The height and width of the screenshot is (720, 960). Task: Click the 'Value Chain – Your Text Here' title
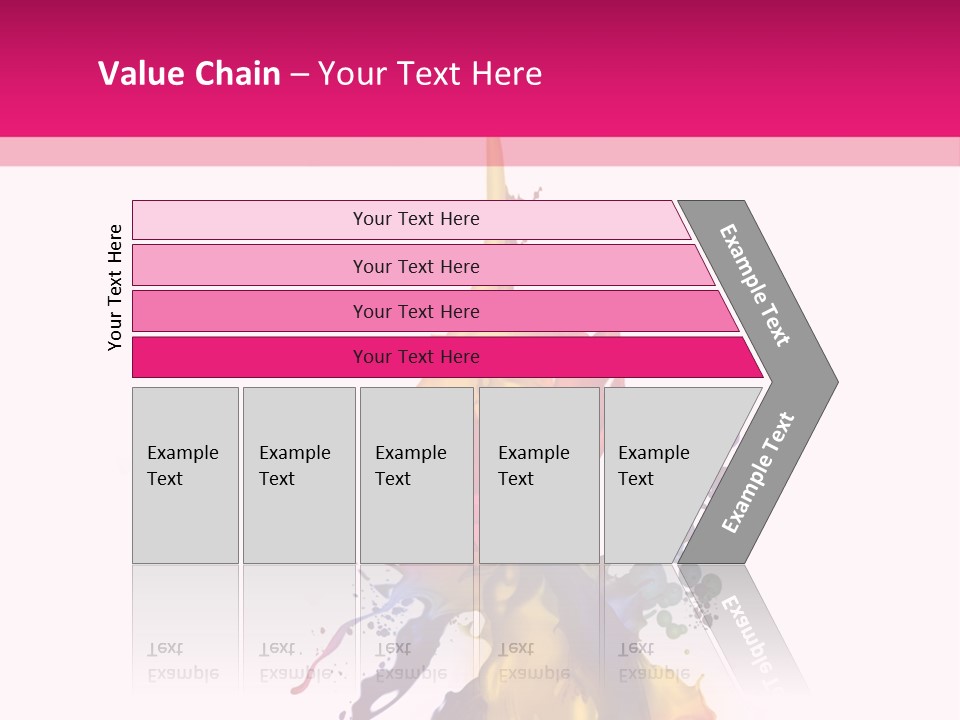click(320, 74)
